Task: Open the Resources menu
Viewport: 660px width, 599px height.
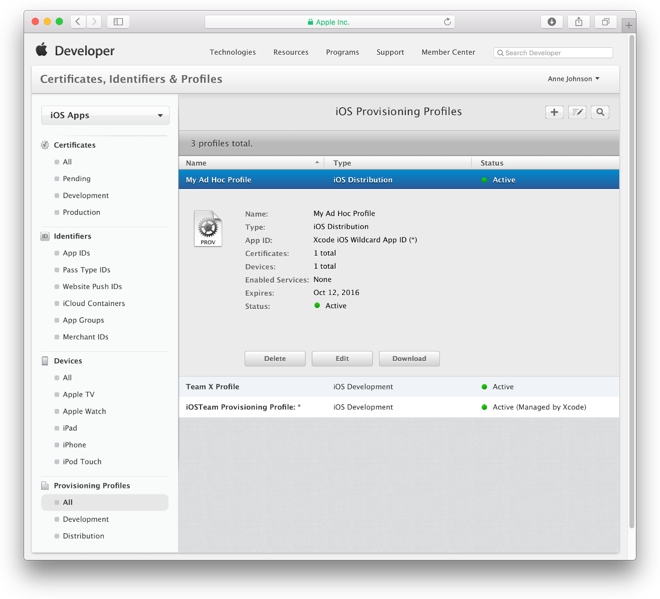Action: (291, 52)
